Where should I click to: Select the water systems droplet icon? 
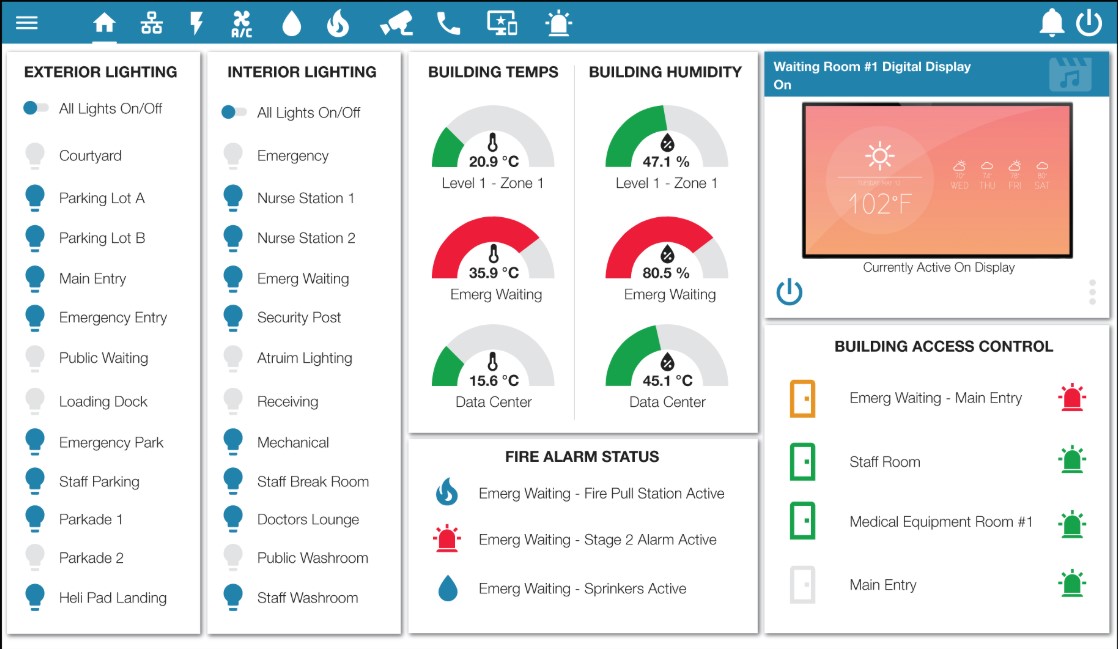pos(290,22)
